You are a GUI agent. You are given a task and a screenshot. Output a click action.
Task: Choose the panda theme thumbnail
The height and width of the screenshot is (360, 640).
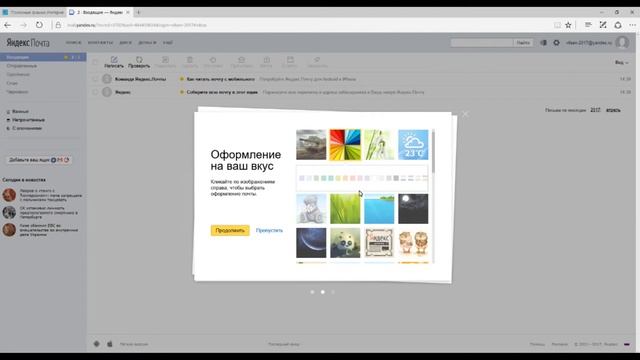(x=345, y=243)
